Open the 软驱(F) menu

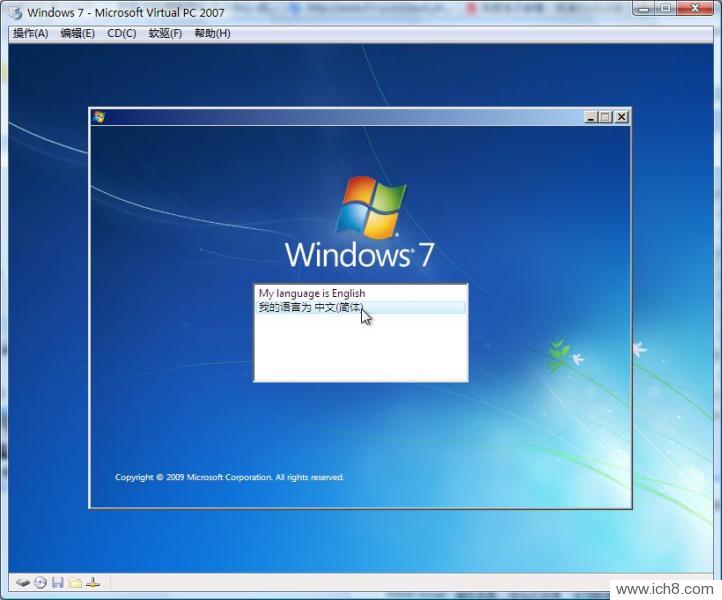point(165,33)
